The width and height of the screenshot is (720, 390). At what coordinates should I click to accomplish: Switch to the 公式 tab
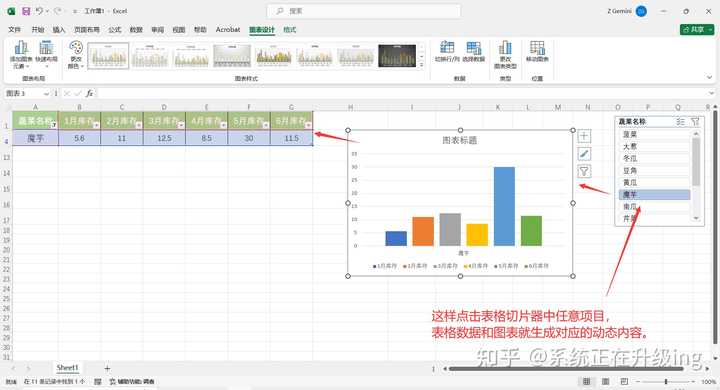[x=114, y=30]
